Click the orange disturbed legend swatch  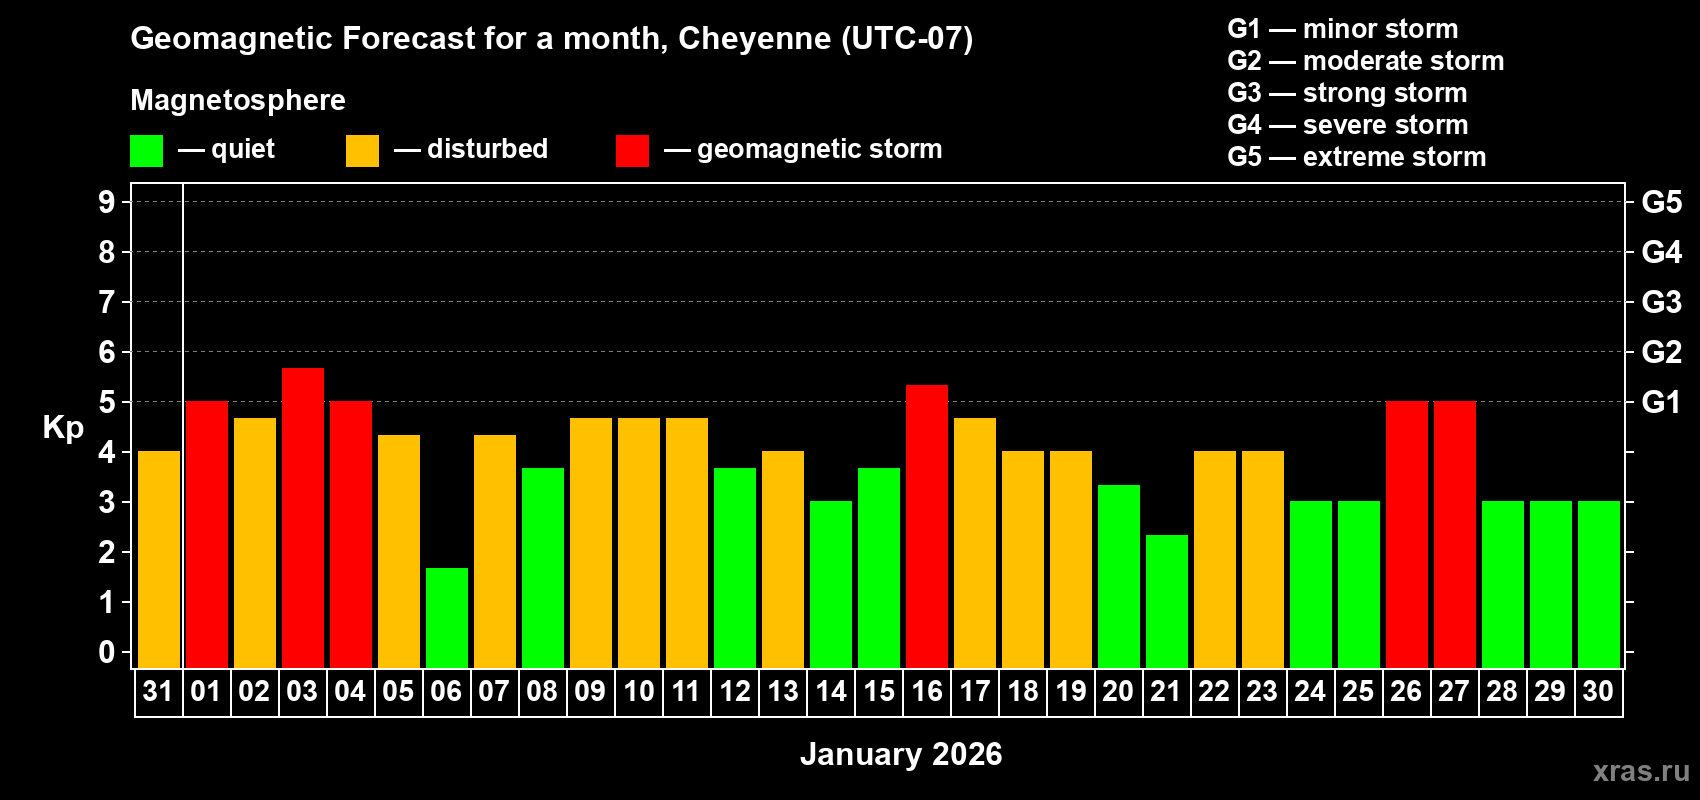(362, 151)
